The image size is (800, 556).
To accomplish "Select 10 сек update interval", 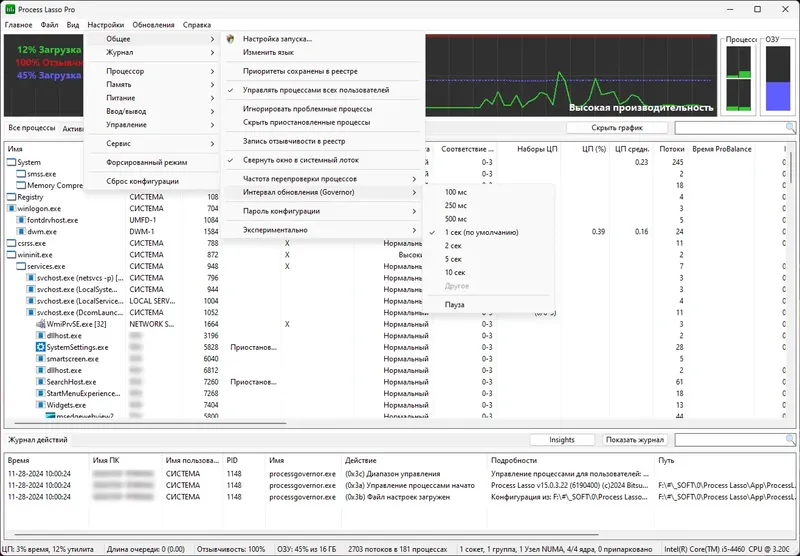I will tap(488, 272).
